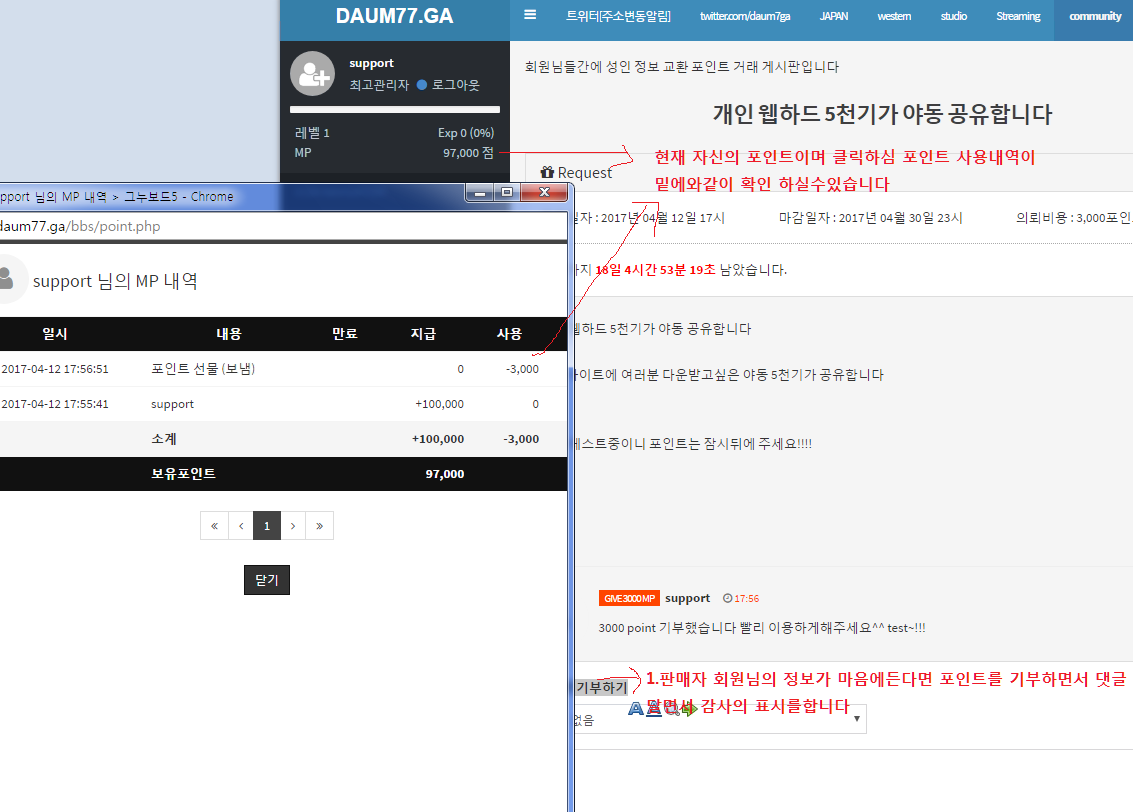Go to first page with « button

[x=214, y=526]
